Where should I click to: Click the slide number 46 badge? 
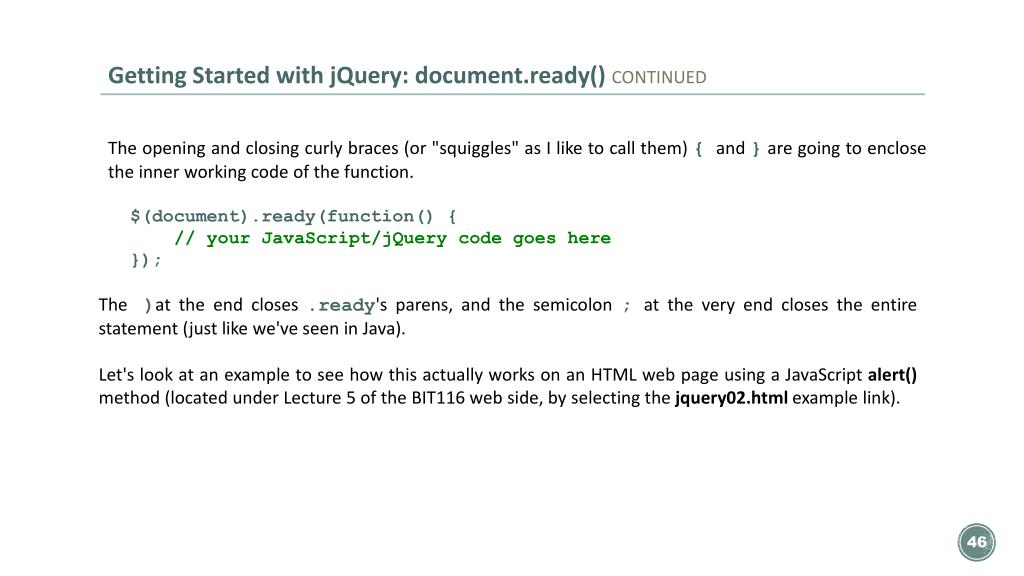click(x=976, y=543)
